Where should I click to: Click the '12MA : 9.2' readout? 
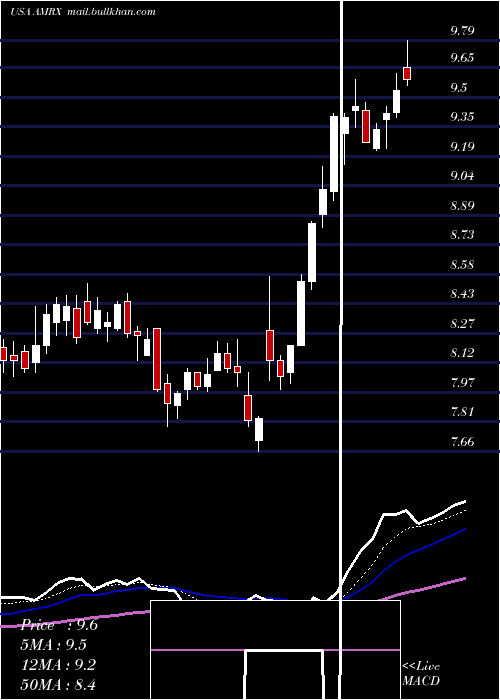58,665
